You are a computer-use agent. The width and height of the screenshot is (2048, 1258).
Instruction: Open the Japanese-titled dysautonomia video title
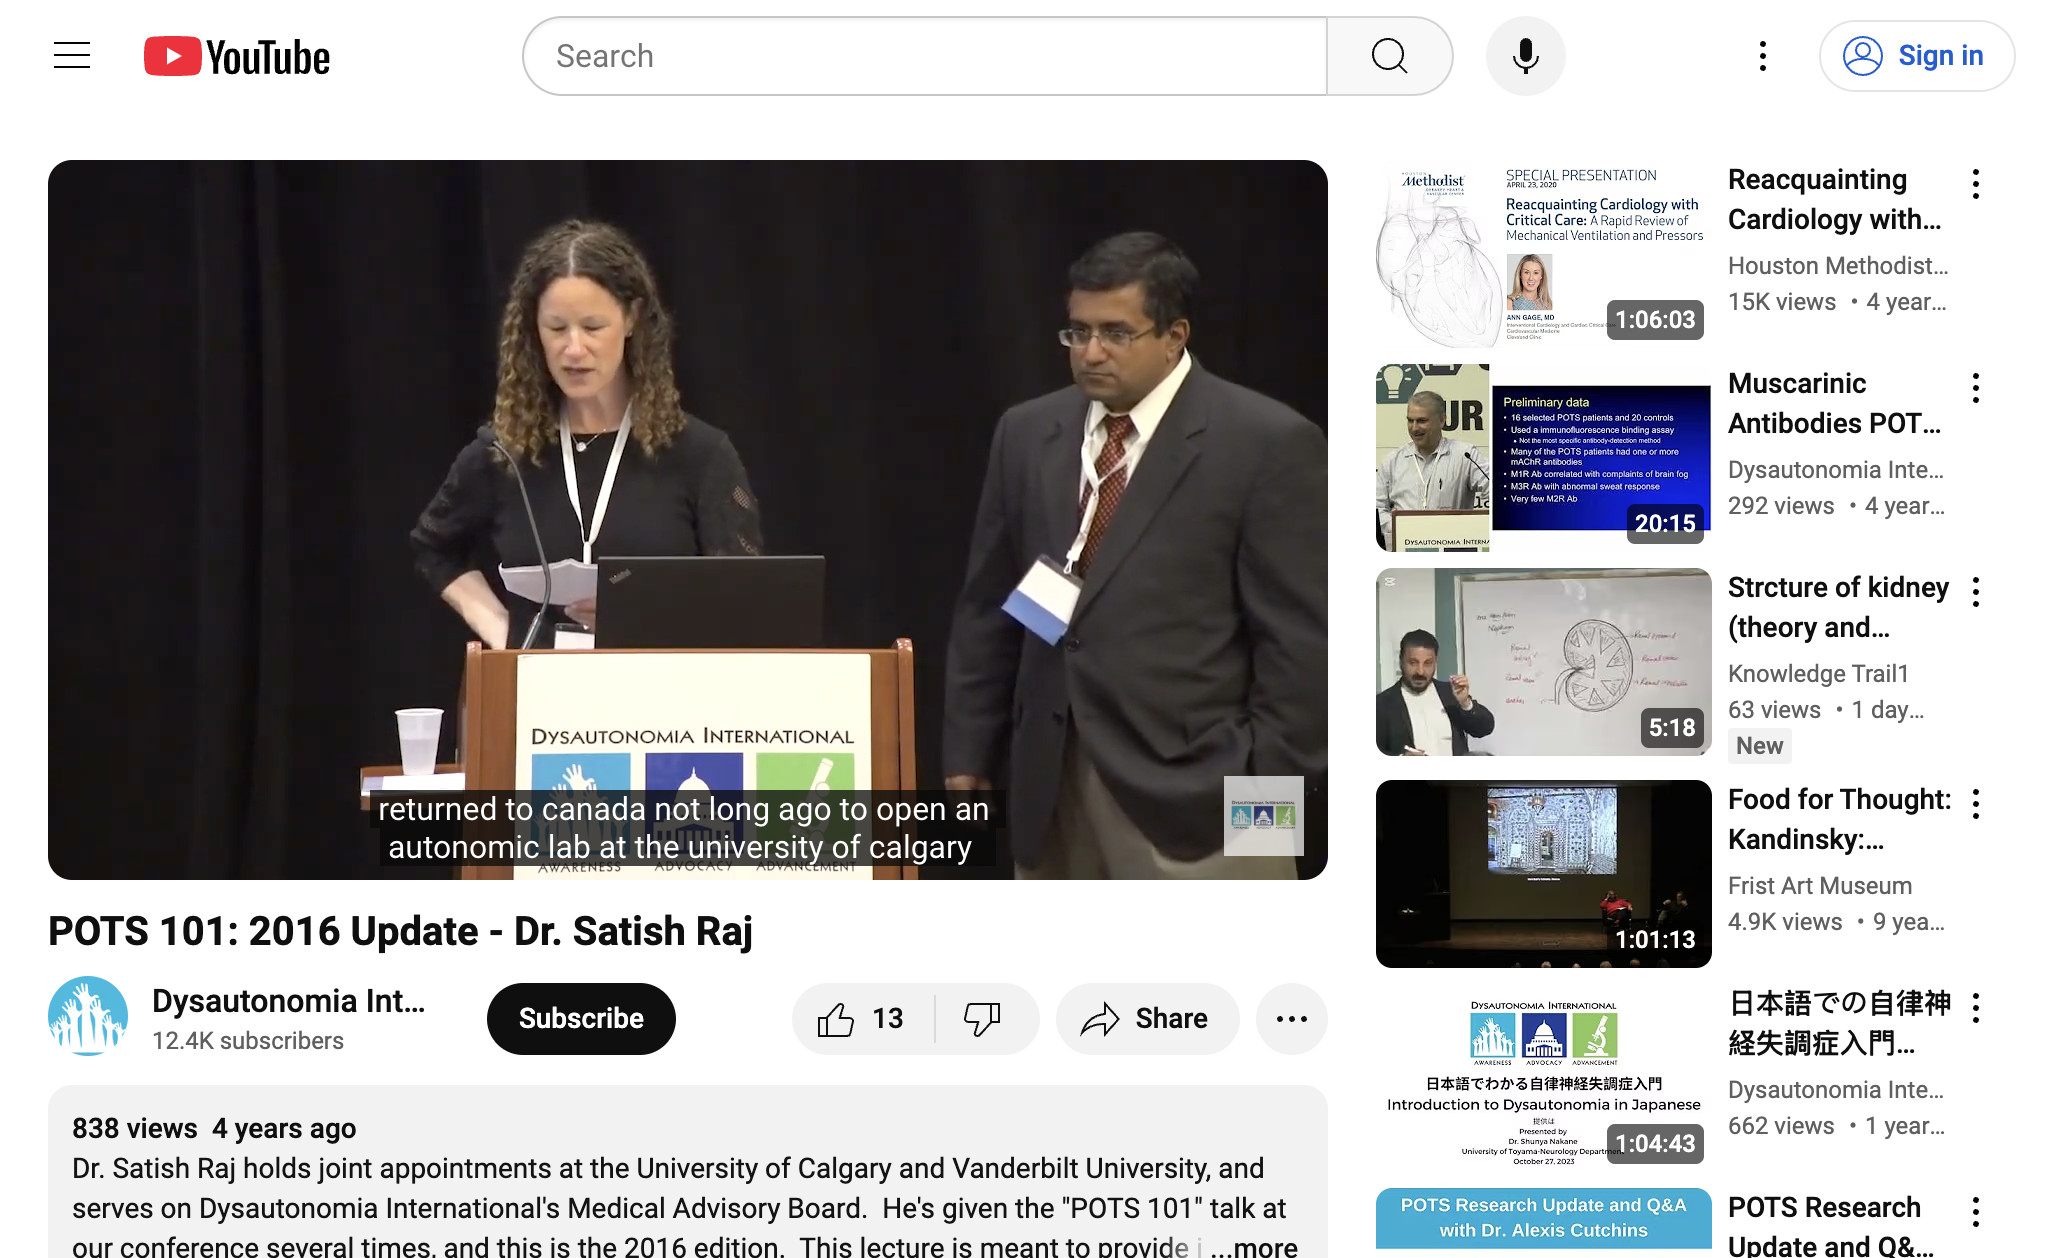pyautogui.click(x=1839, y=1023)
